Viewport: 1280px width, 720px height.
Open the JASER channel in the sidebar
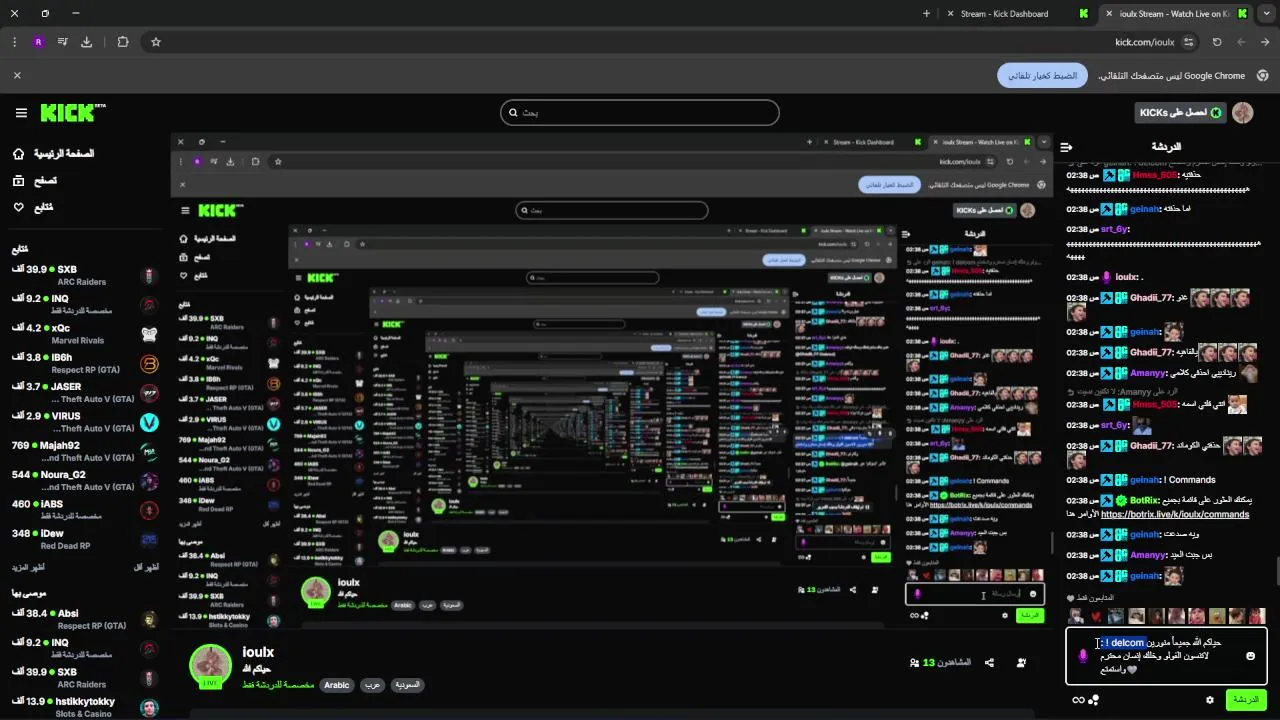[x=85, y=392]
